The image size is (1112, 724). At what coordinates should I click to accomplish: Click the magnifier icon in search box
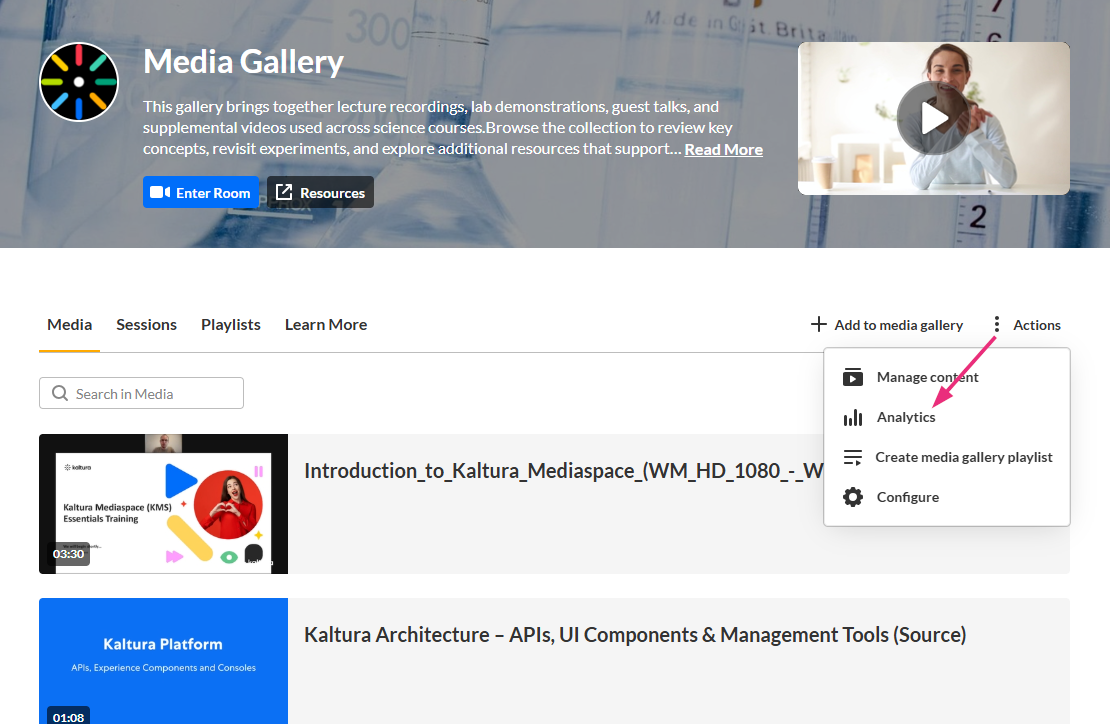pyautogui.click(x=60, y=393)
